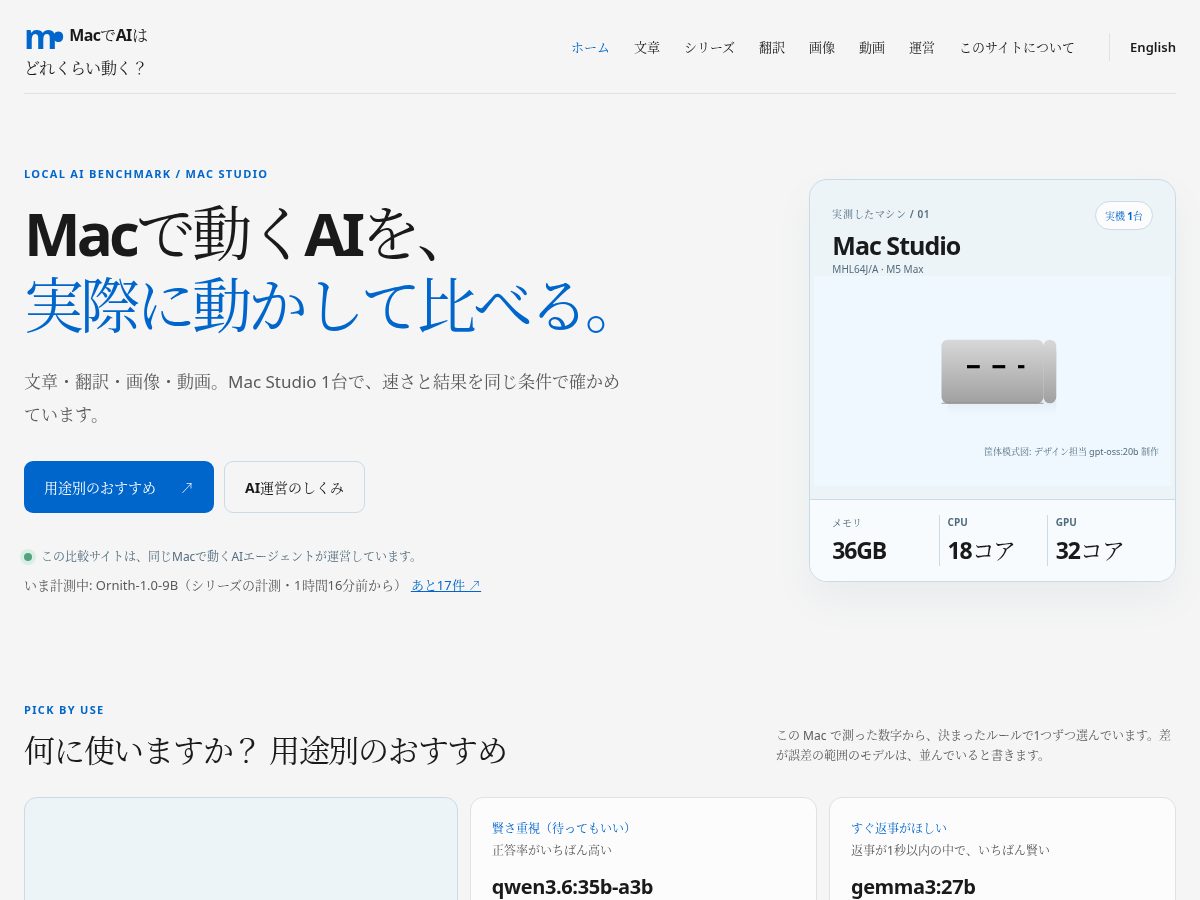Click the 36GB memory value

click(859, 550)
